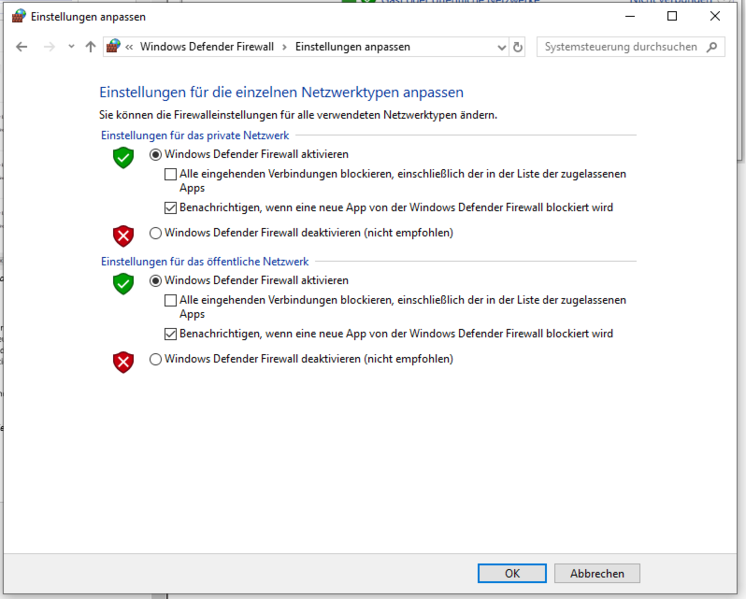
Task: Click Einstellungen für das private Netzwerk label
Action: pyautogui.click(x=195, y=136)
